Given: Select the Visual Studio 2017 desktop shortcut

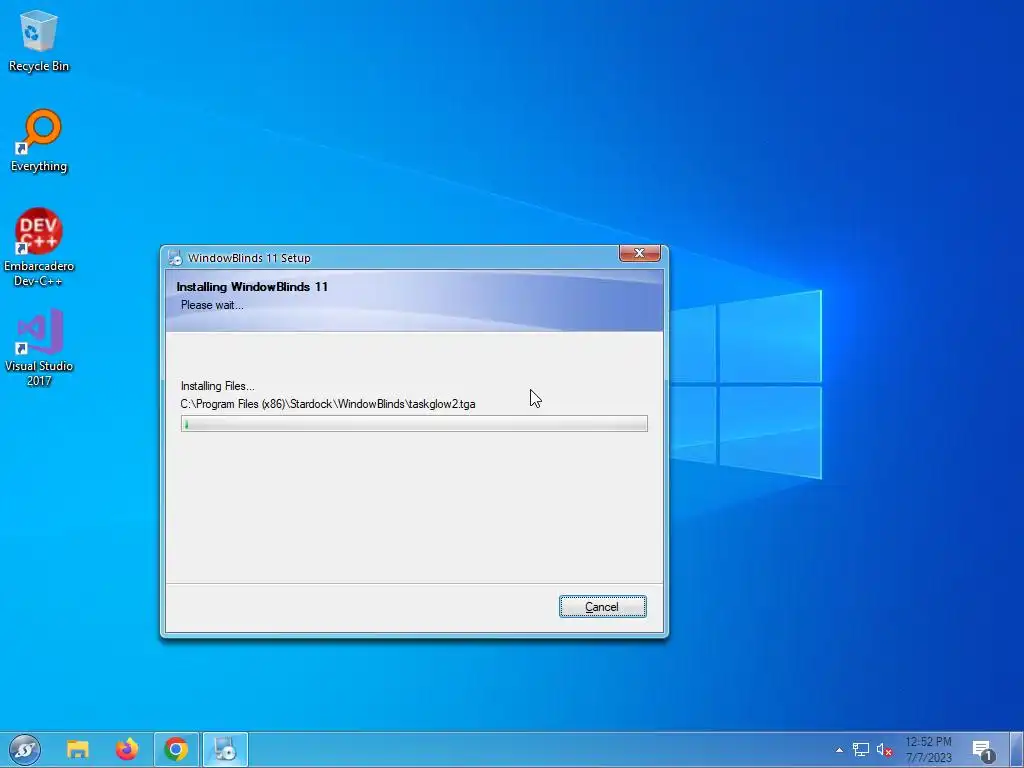Looking at the screenshot, I should (39, 348).
